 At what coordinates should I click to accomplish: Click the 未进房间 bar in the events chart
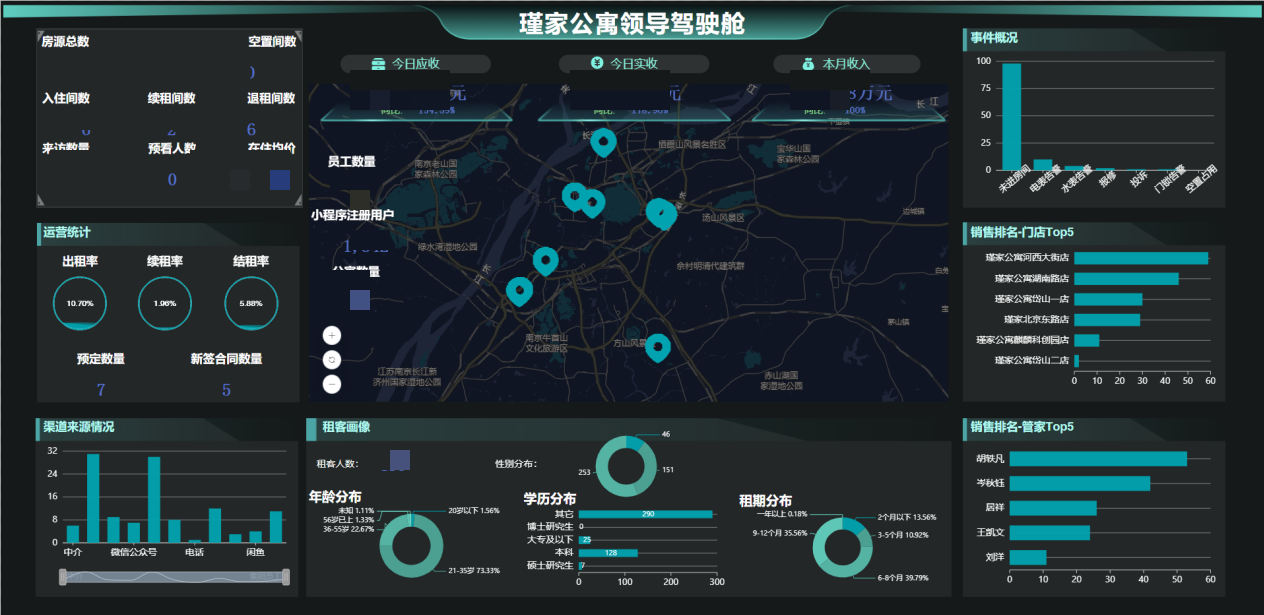1011,116
